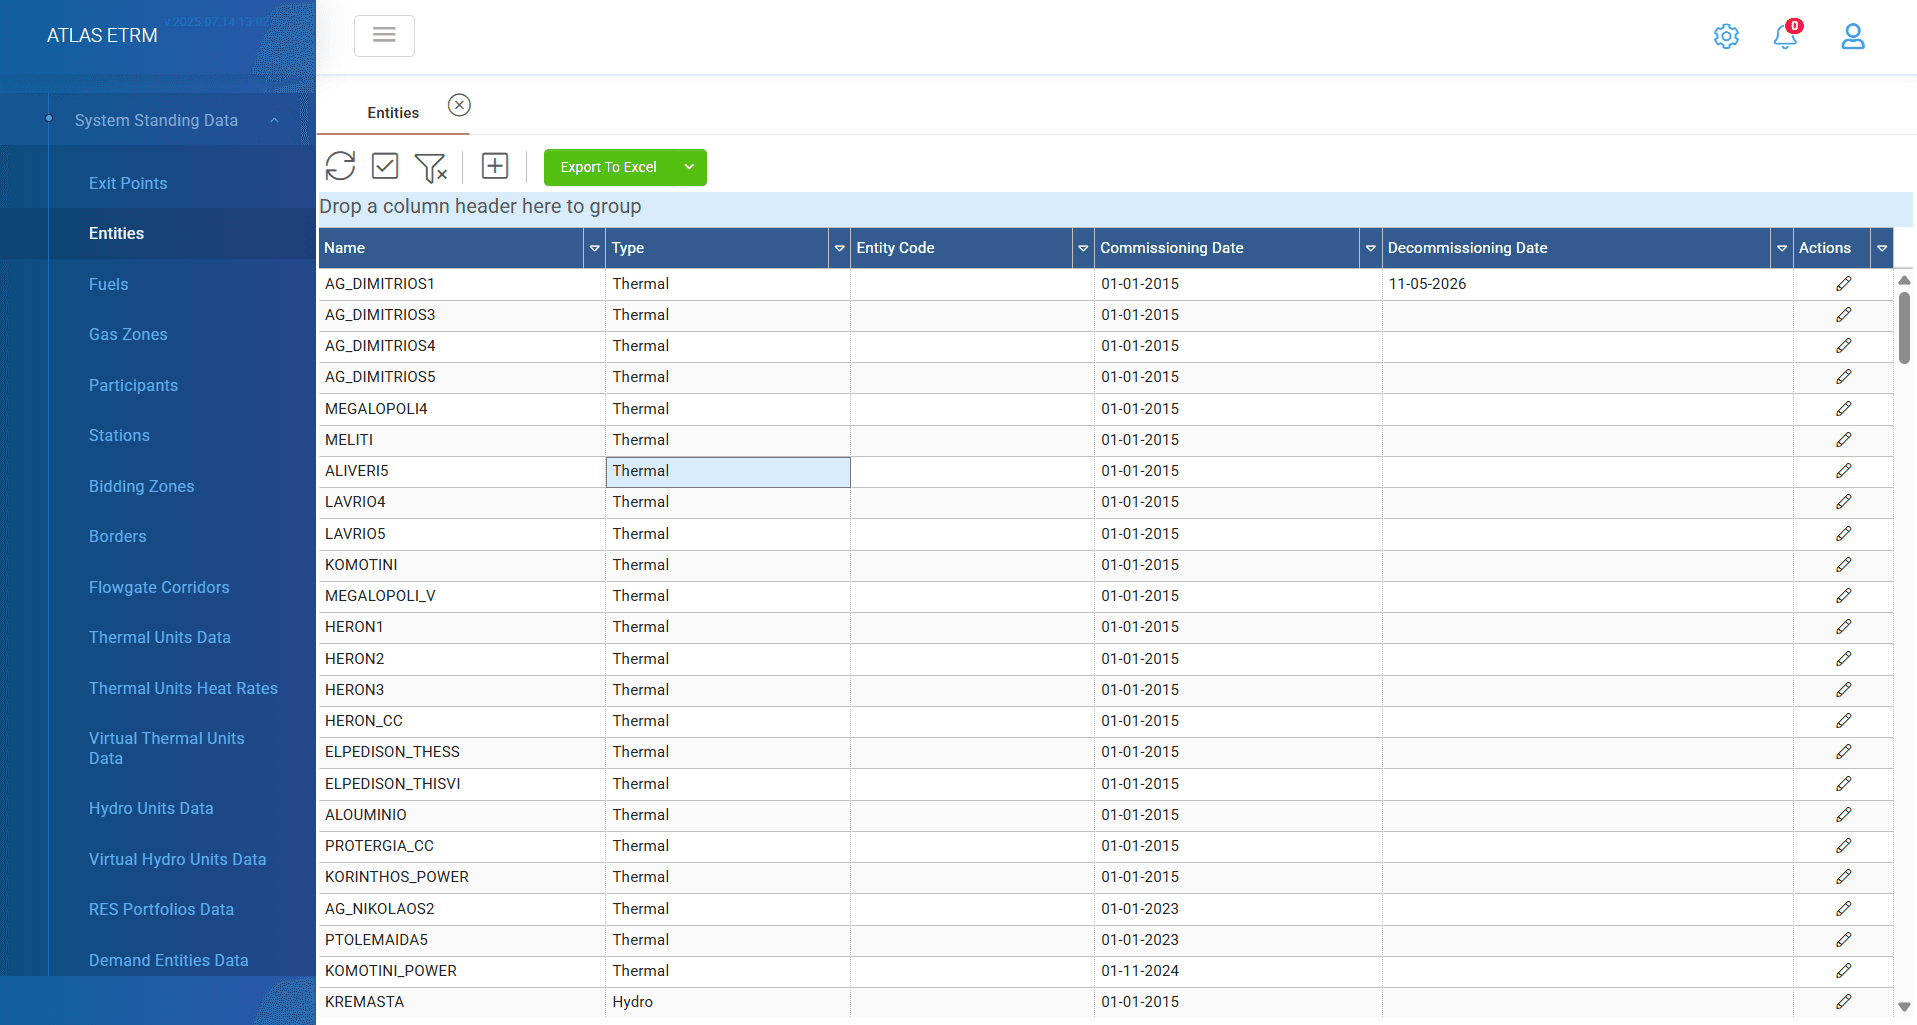The image size is (1917, 1025).
Task: Open the settings gear icon
Action: (x=1726, y=37)
